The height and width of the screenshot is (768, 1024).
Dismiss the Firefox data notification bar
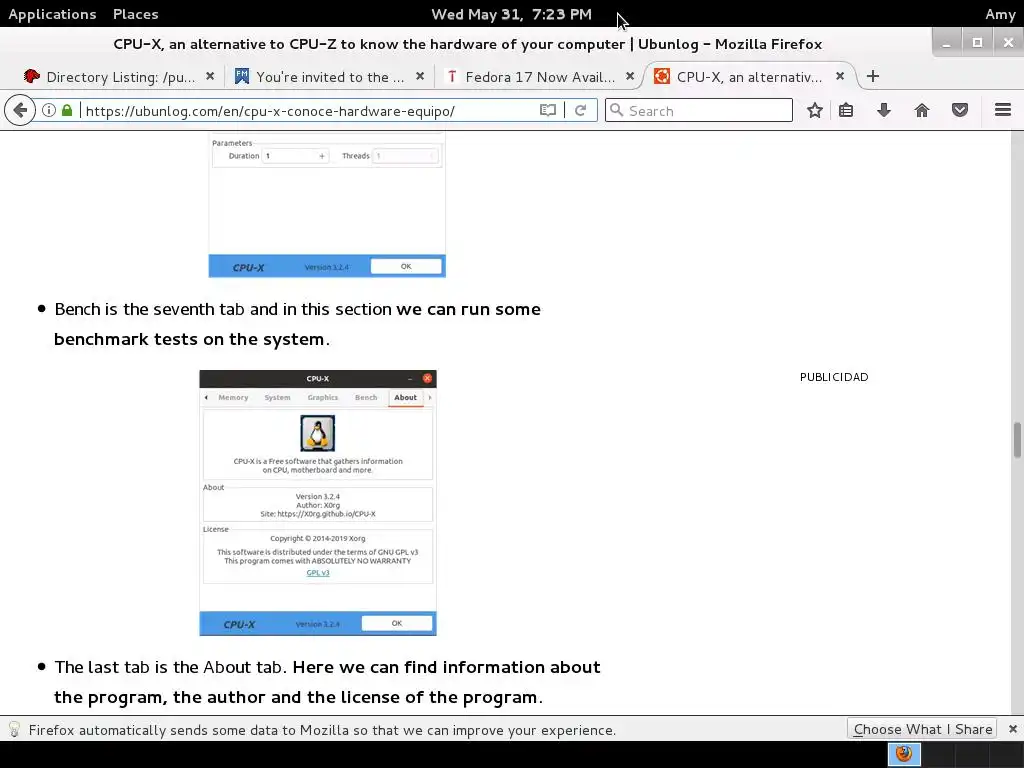(x=1012, y=729)
